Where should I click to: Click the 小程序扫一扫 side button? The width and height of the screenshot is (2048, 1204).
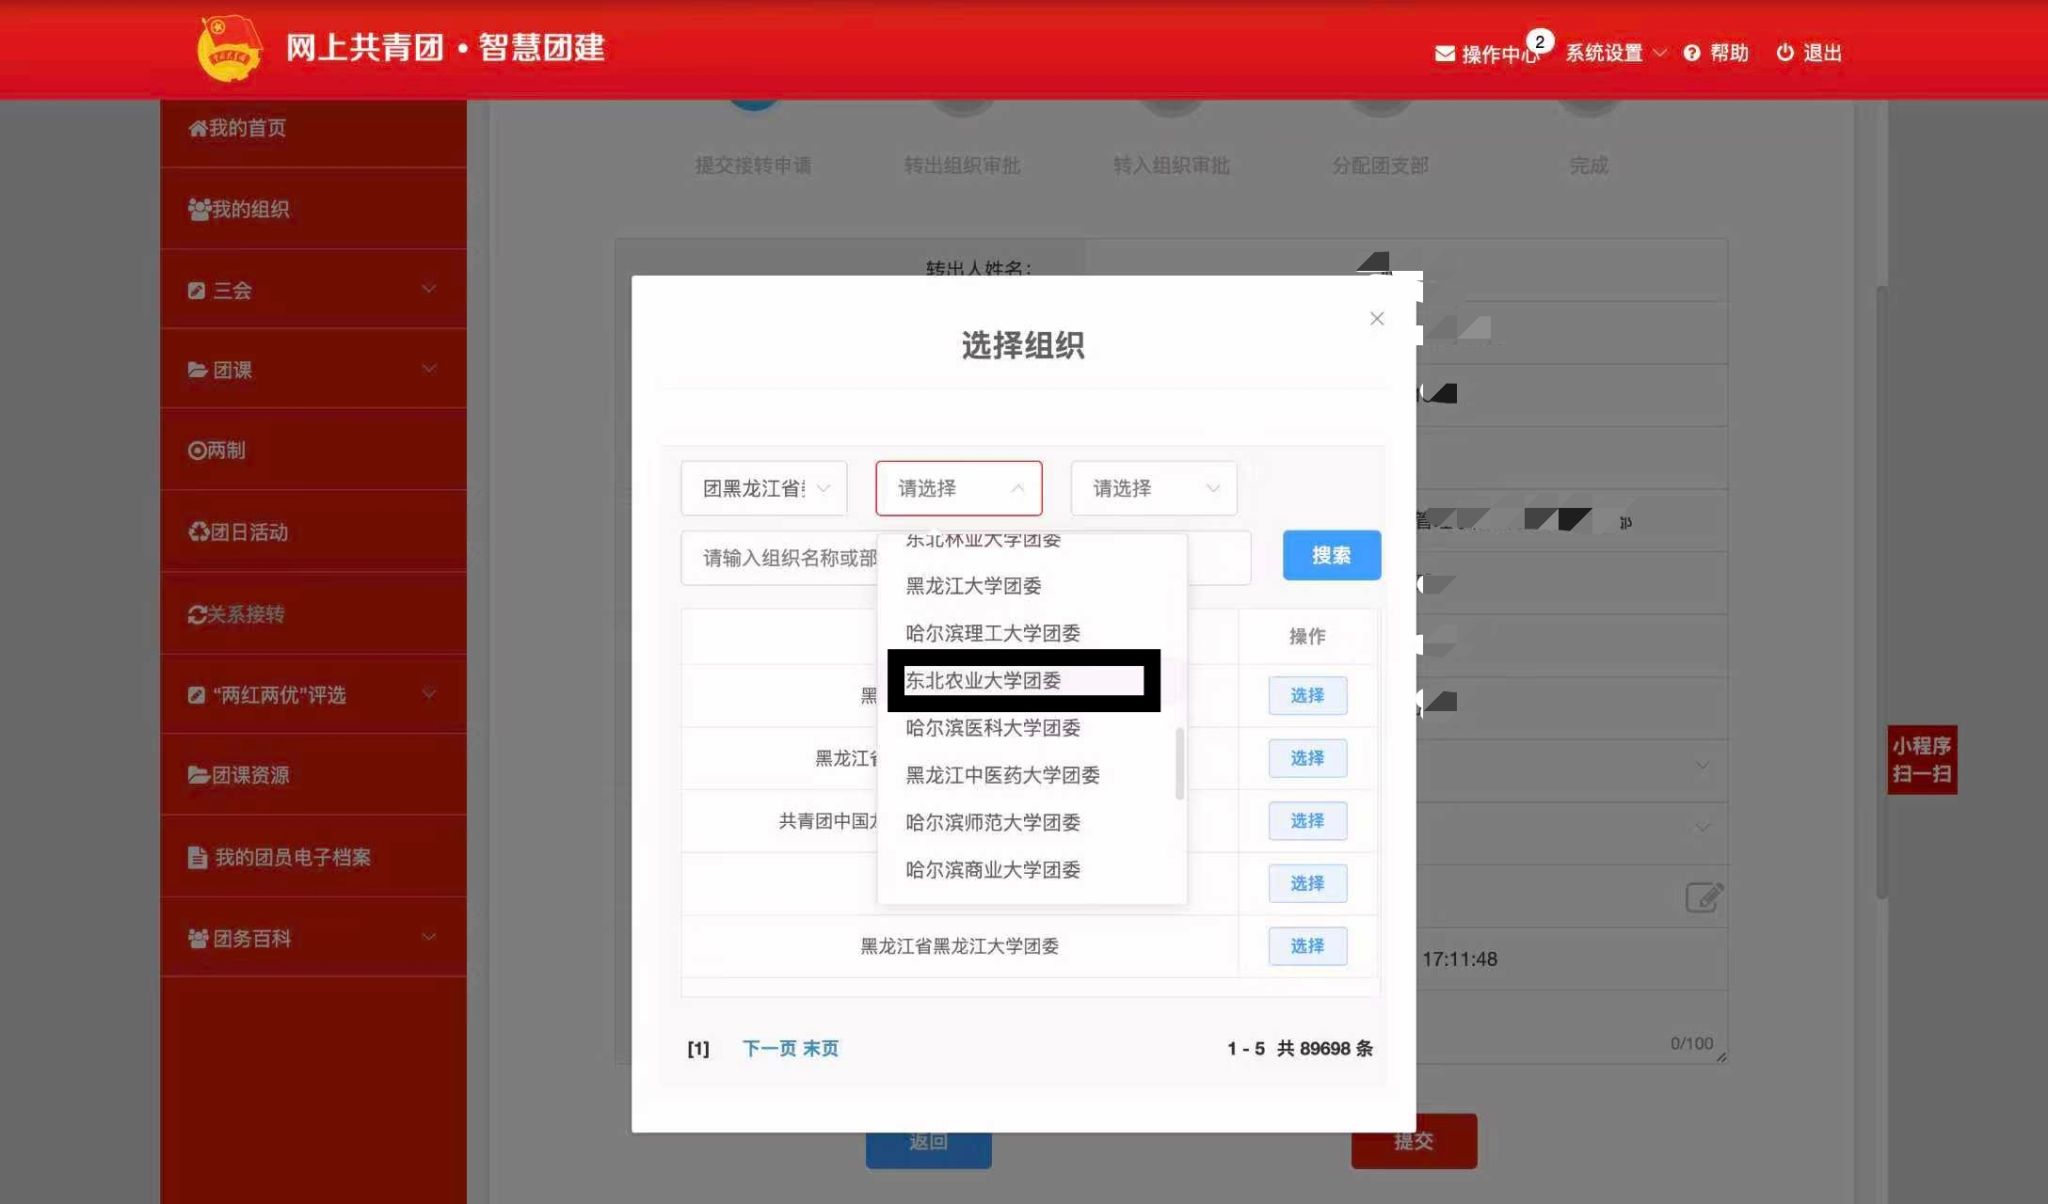click(1922, 760)
